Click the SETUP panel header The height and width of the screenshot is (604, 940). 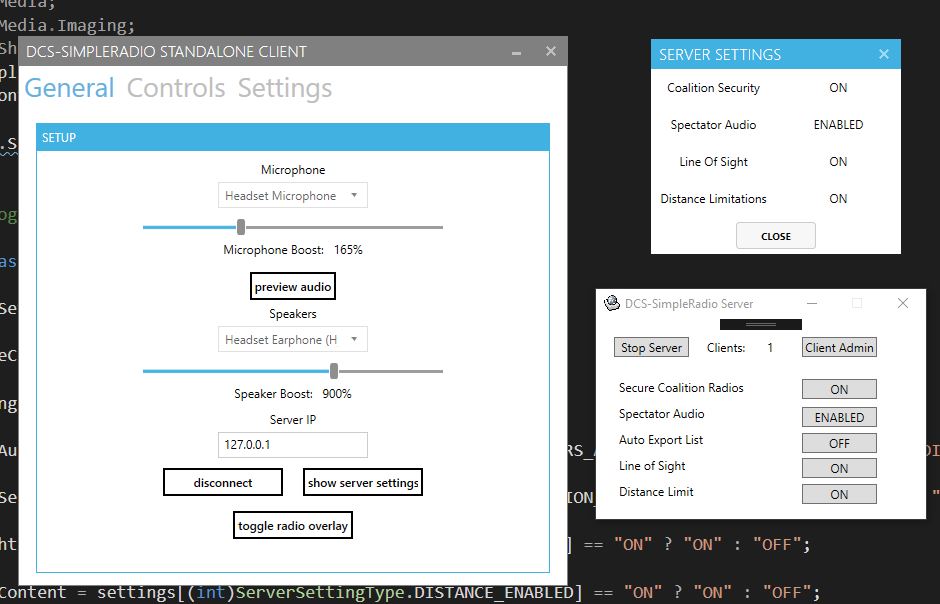[x=293, y=137]
